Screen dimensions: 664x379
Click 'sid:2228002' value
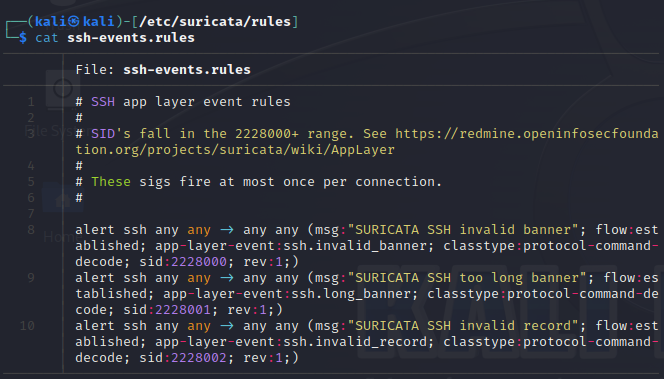click(x=183, y=358)
